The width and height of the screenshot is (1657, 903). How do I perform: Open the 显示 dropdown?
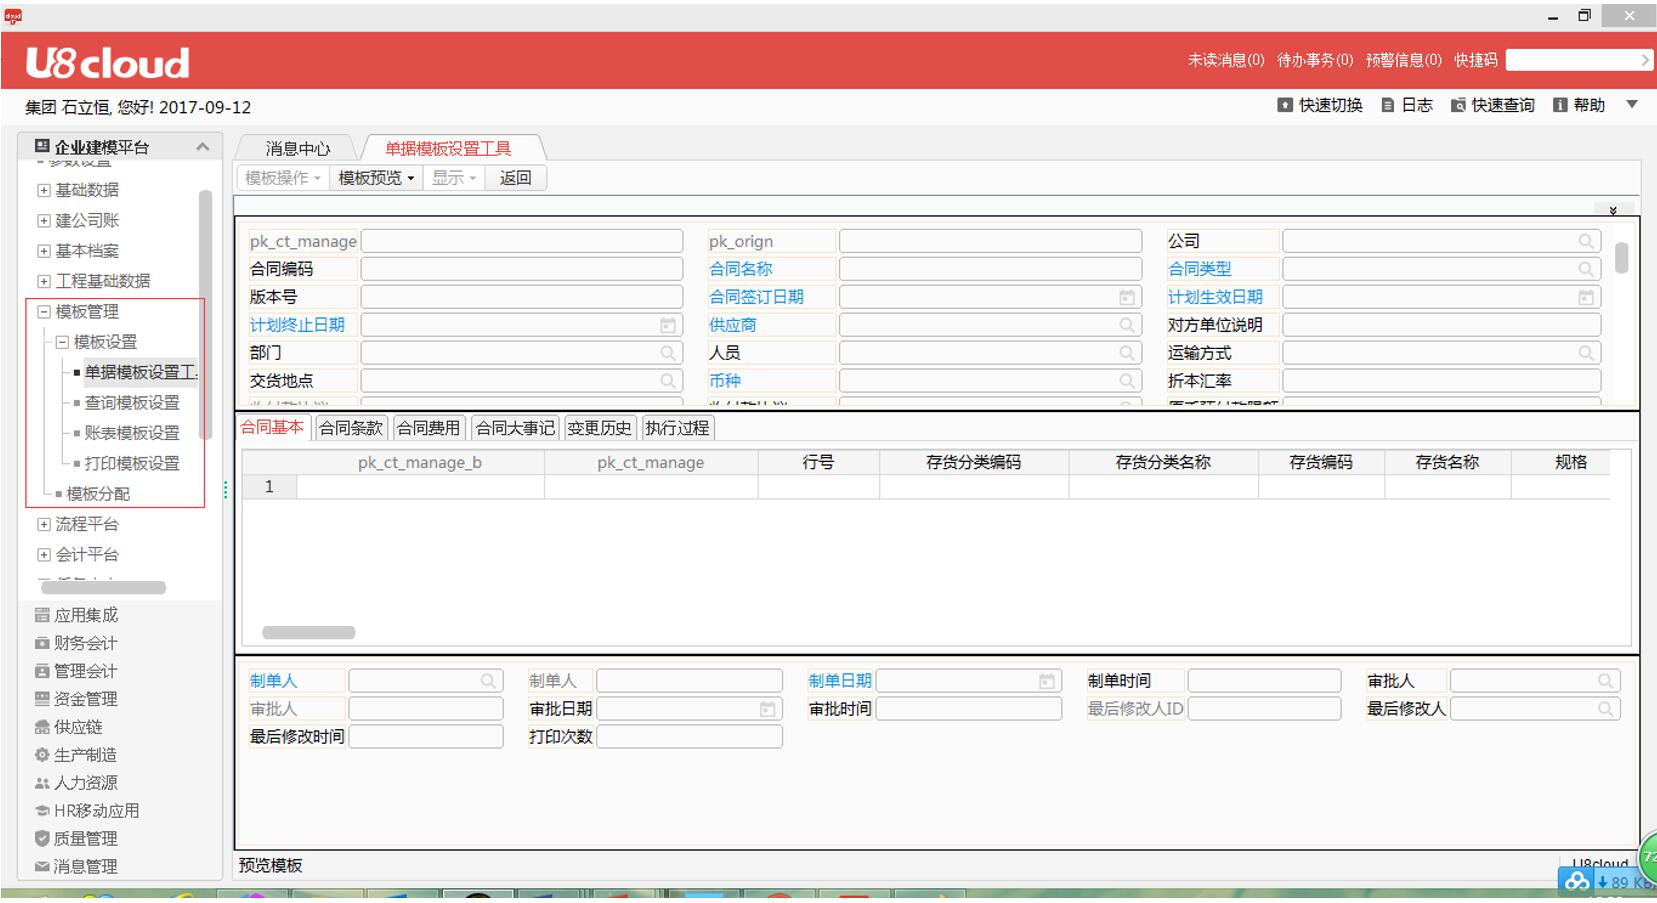[x=454, y=178]
